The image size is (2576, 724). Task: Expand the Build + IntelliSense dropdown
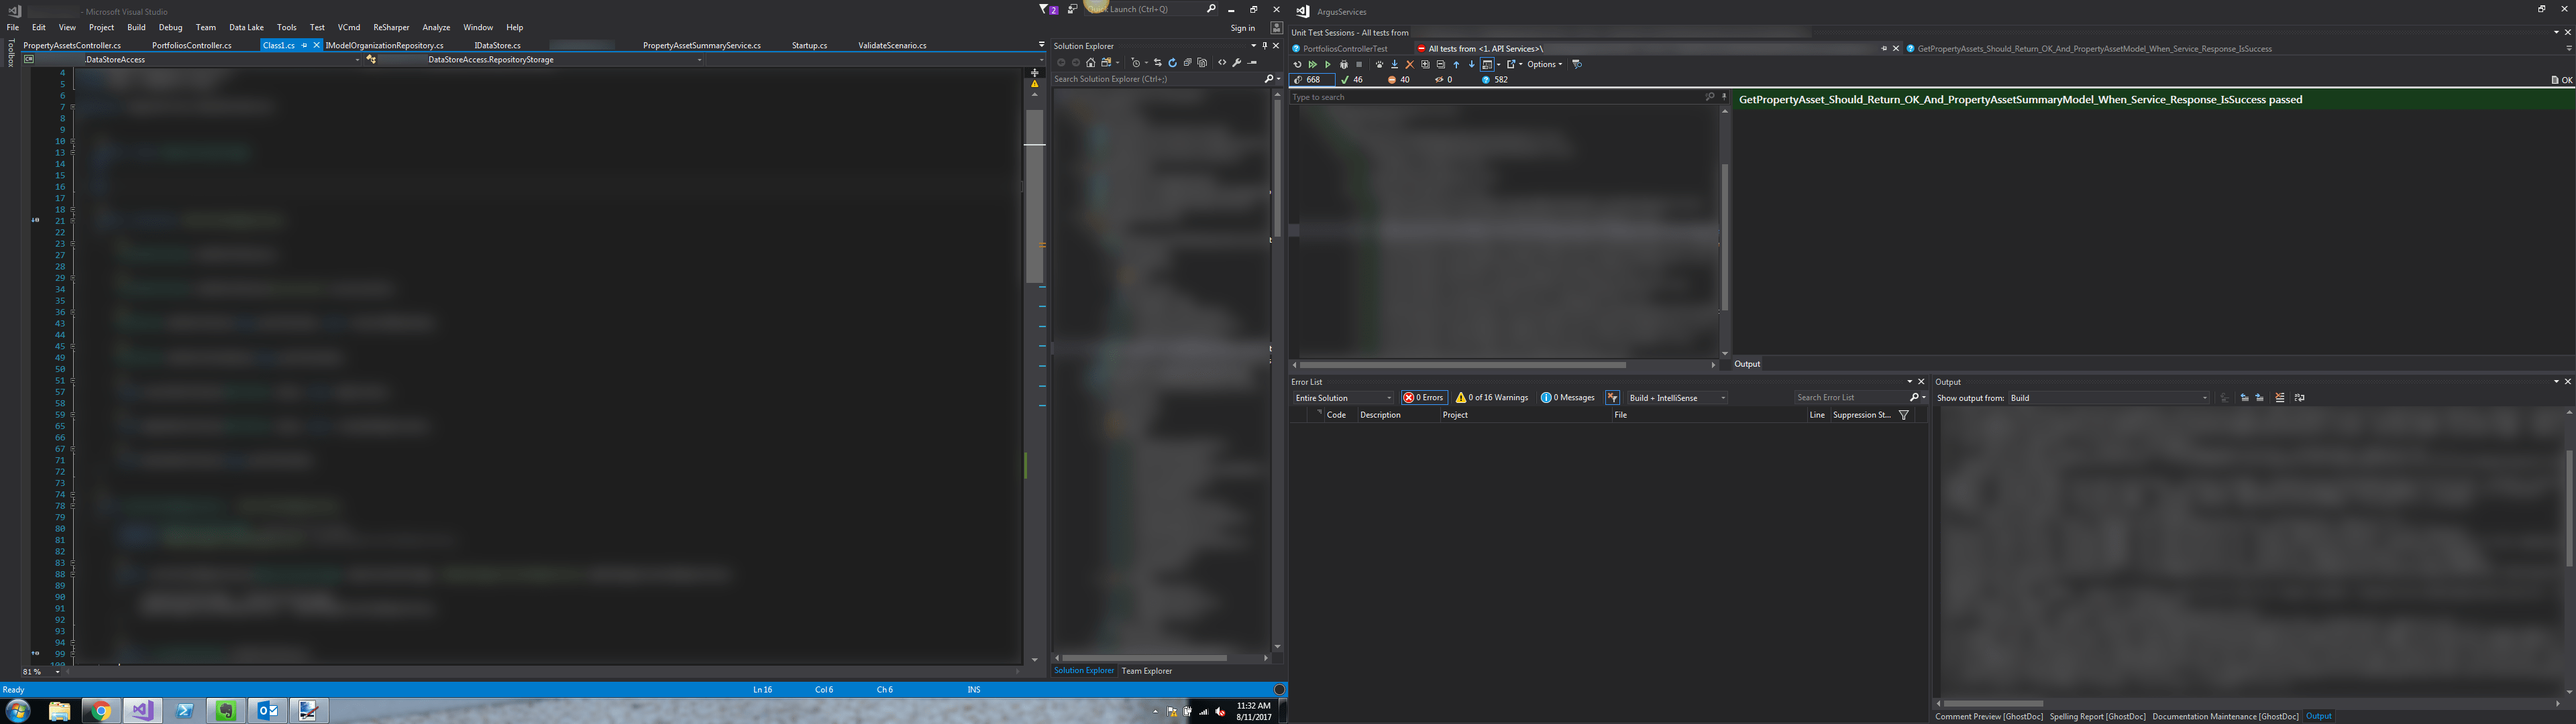[x=1676, y=398]
